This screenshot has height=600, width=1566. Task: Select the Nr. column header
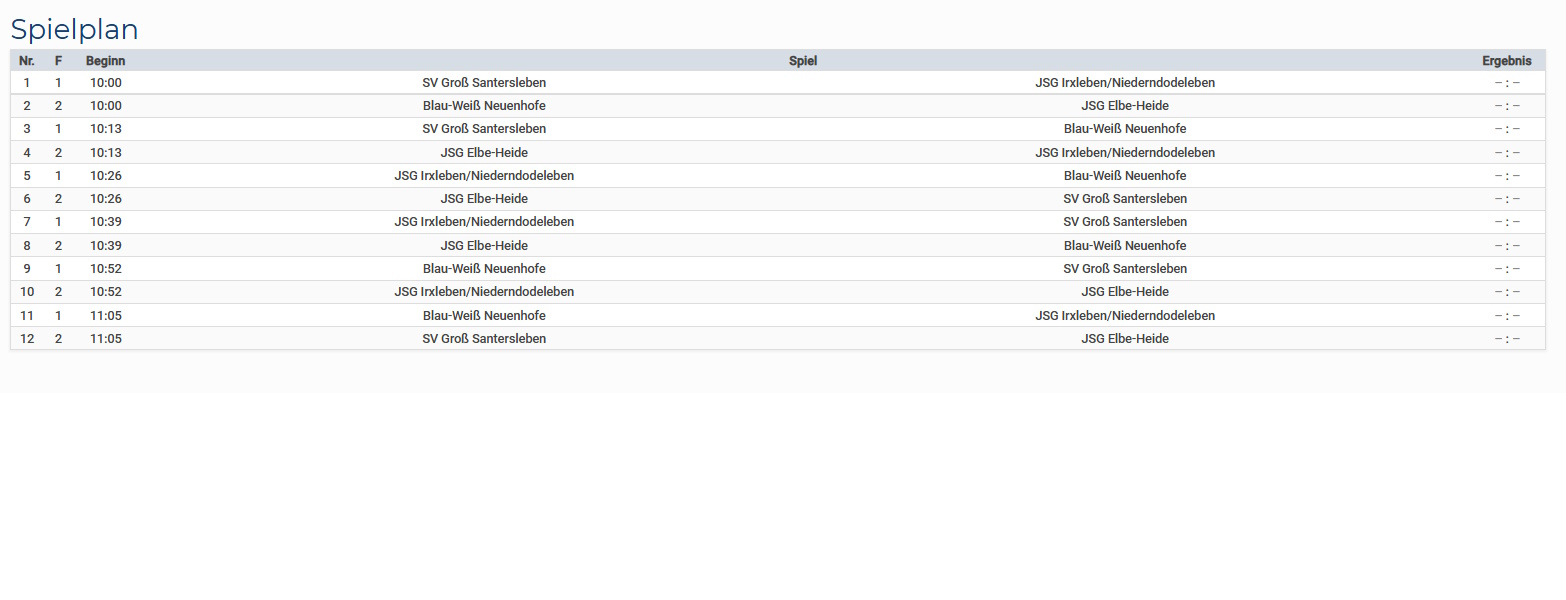[x=27, y=61]
